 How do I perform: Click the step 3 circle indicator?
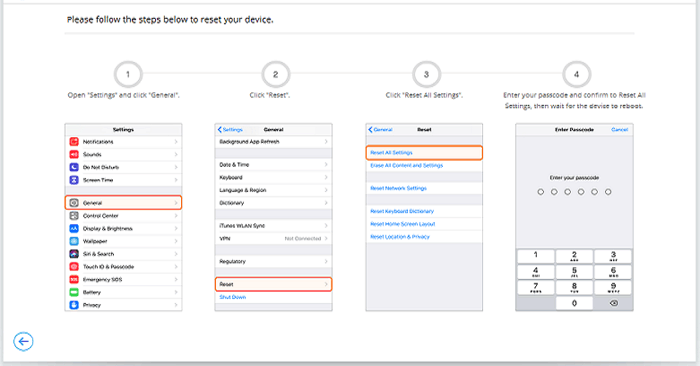pos(426,74)
